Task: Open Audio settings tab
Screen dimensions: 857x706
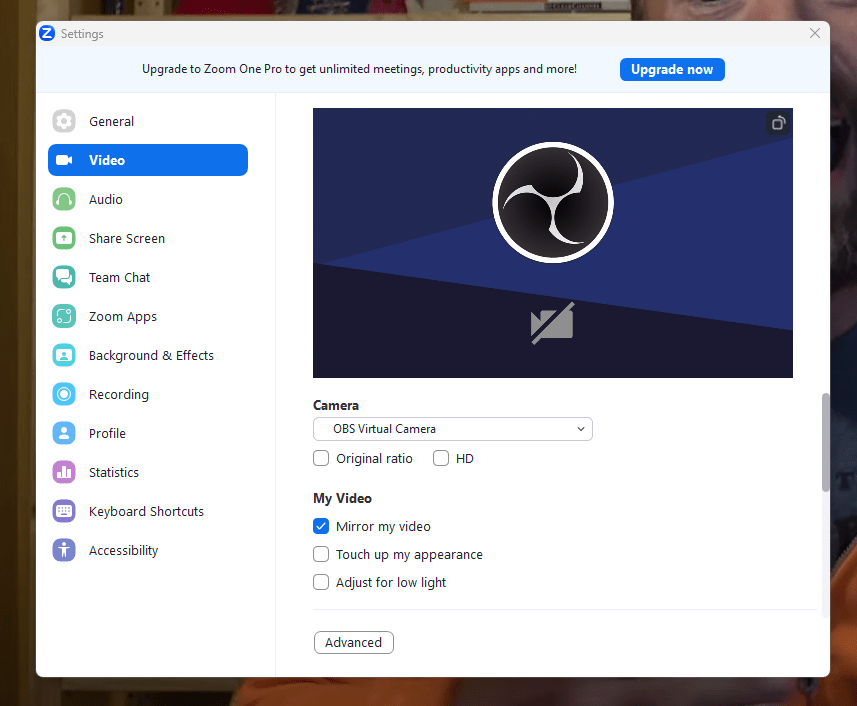Action: (148, 199)
